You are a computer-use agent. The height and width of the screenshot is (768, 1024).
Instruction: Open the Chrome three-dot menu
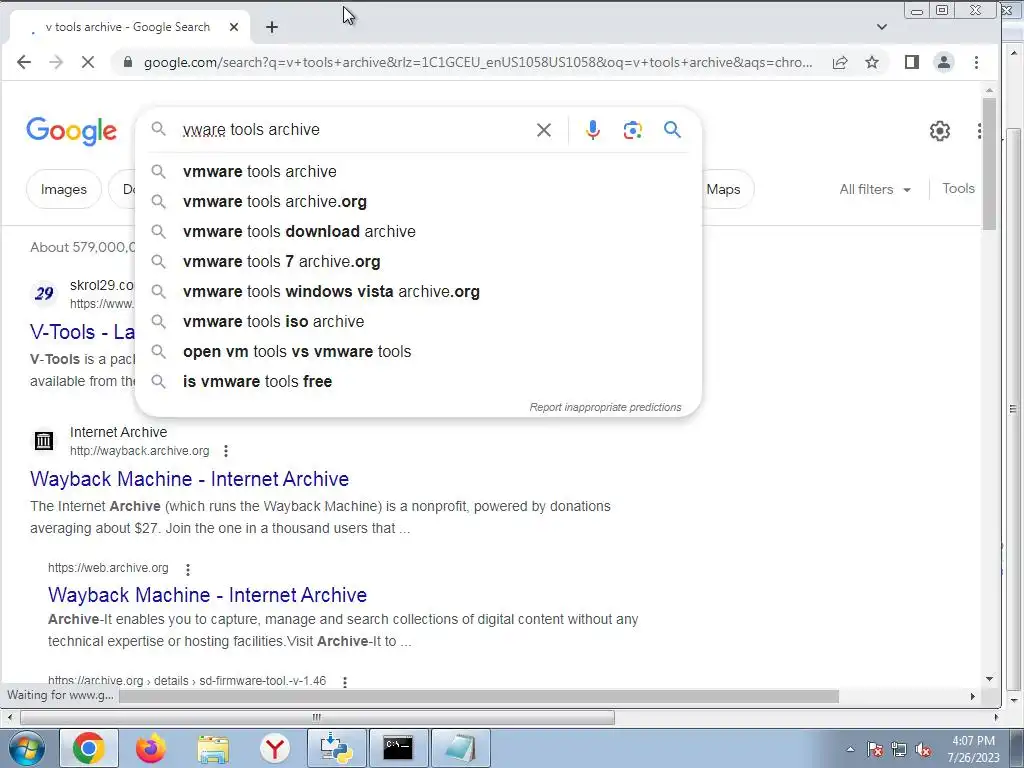[976, 62]
